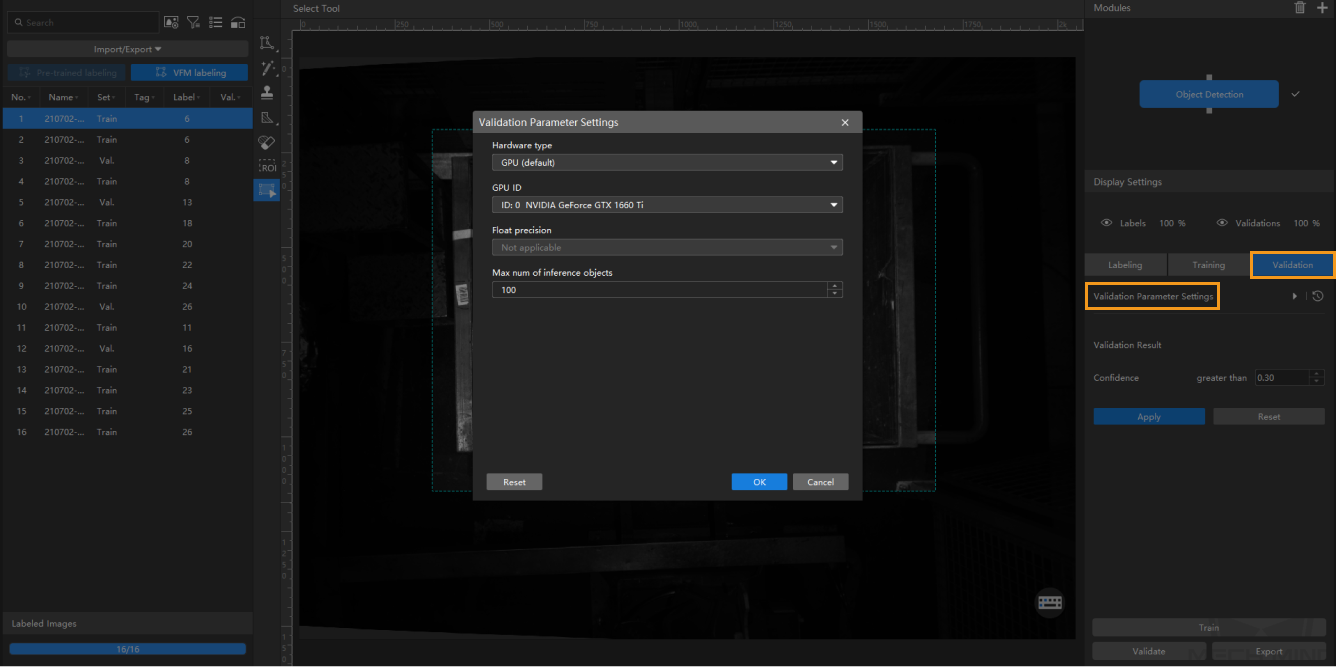This screenshot has width=1336, height=667.
Task: Open the GPU ID dropdown
Action: 667,205
